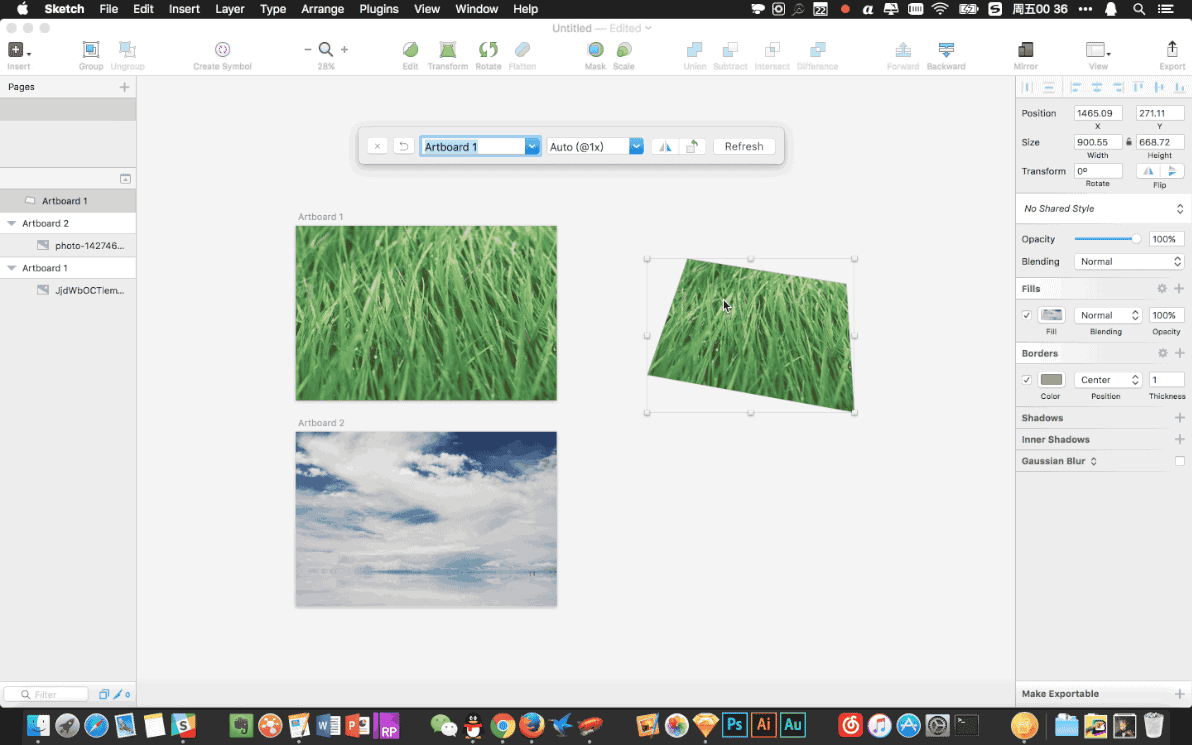Add a new page with plus icon
The image size is (1192, 745).
tap(125, 87)
